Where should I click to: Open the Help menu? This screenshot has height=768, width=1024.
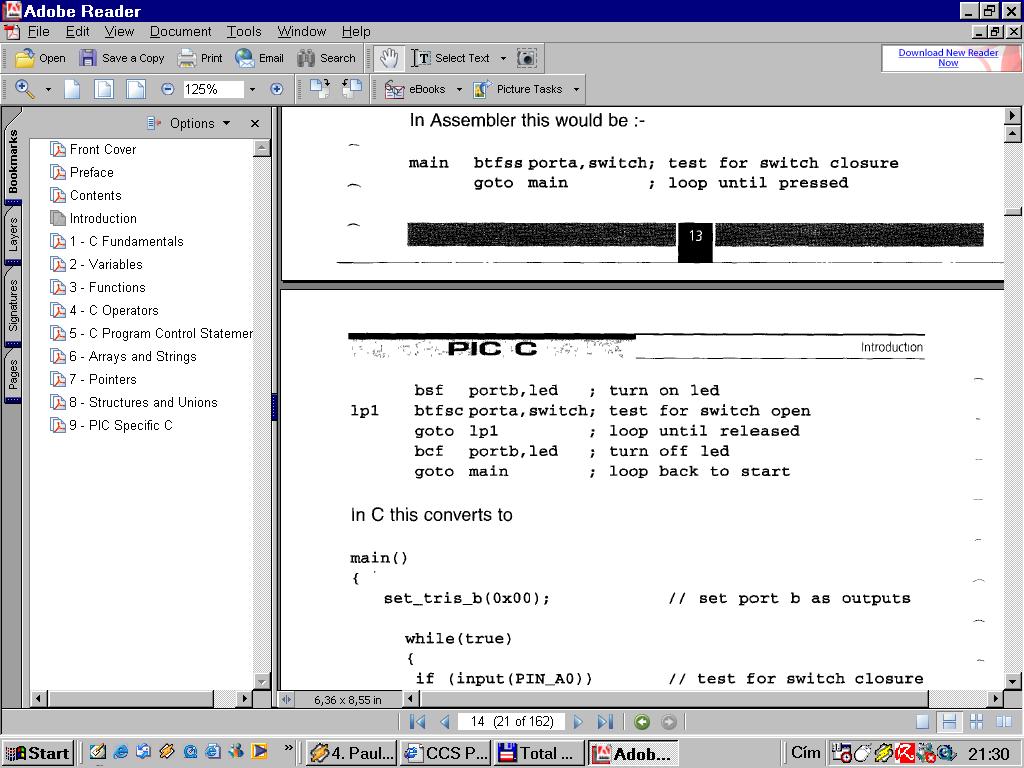[356, 31]
